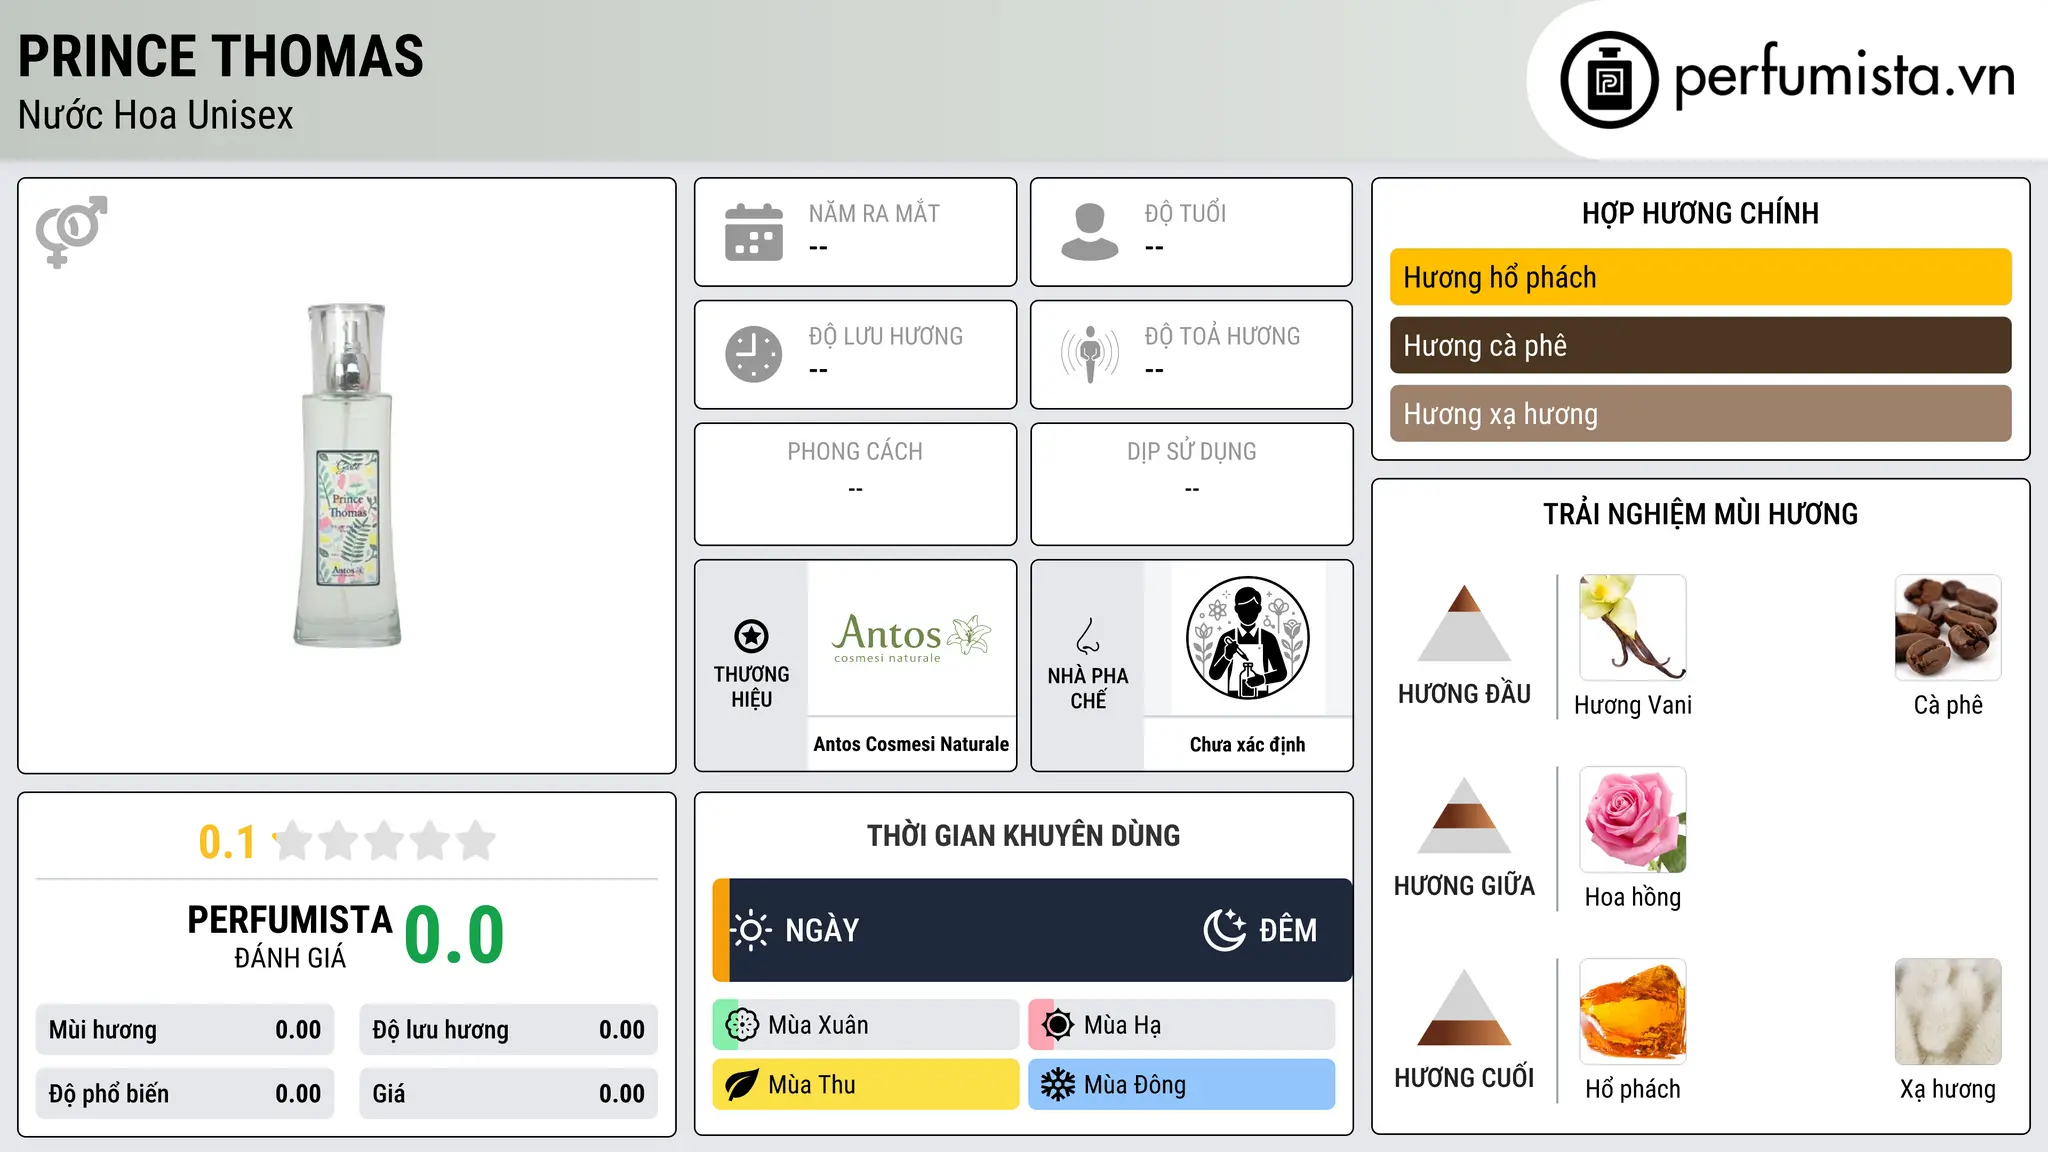Image resolution: width=2048 pixels, height=1152 pixels.
Task: Click the THỜI GIAN KHUYÊN DÙNG heading
Action: coord(1023,835)
